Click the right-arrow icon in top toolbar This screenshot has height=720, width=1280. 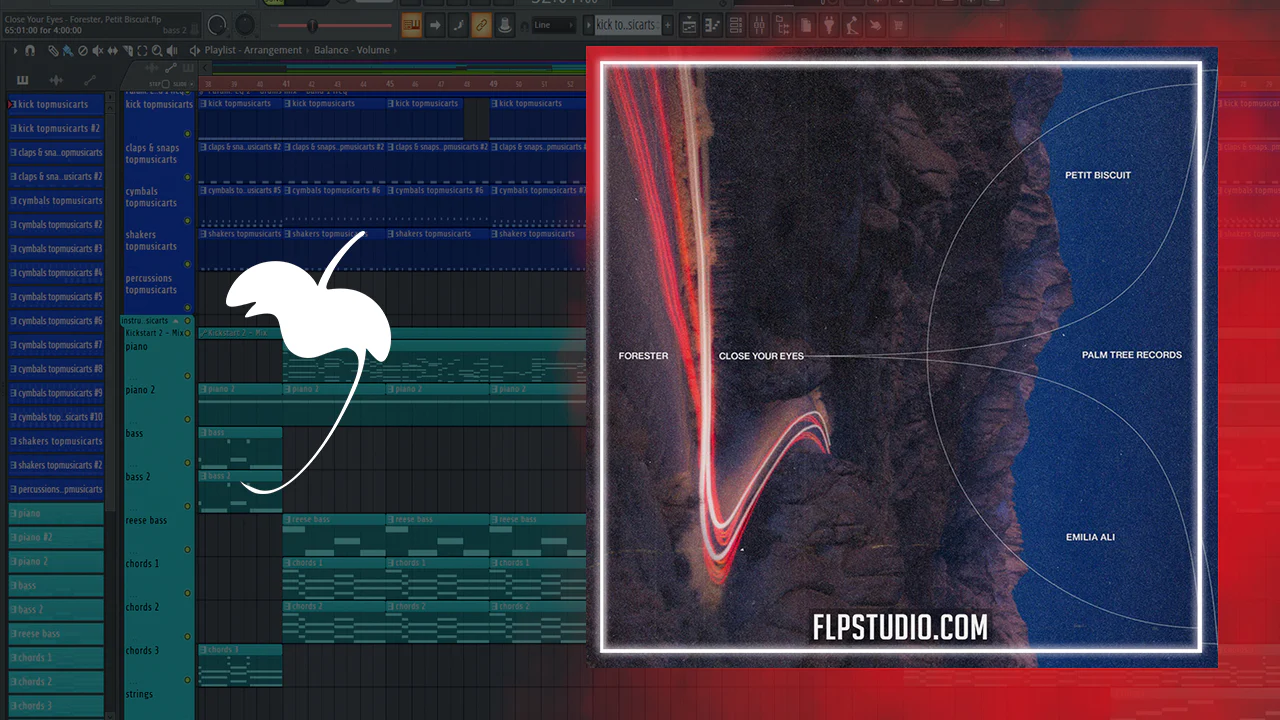click(435, 25)
